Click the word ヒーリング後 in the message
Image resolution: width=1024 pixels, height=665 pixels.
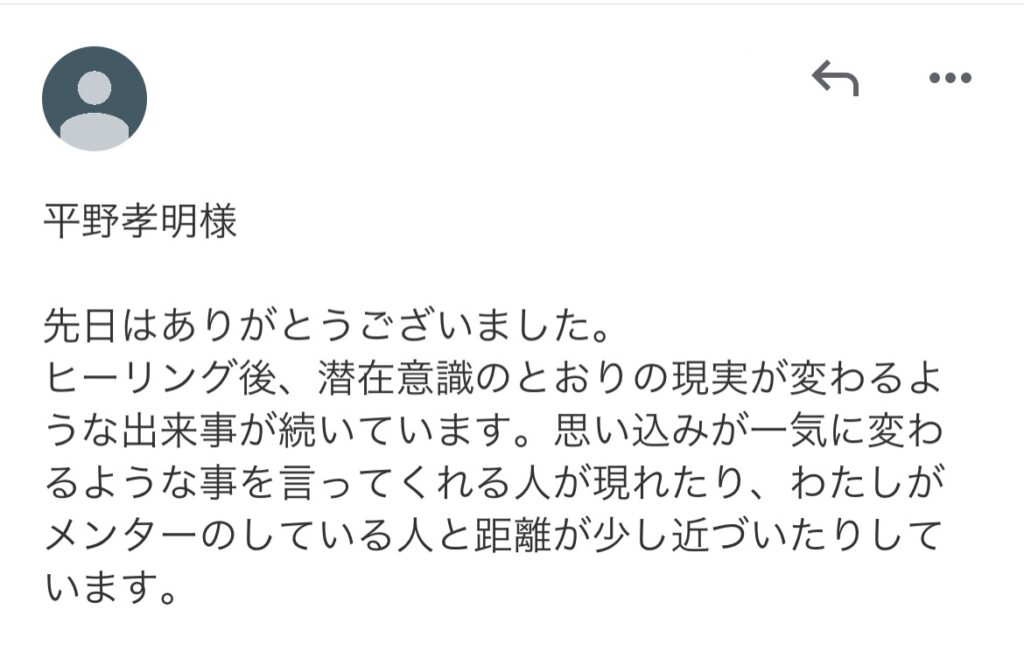(x=162, y=378)
